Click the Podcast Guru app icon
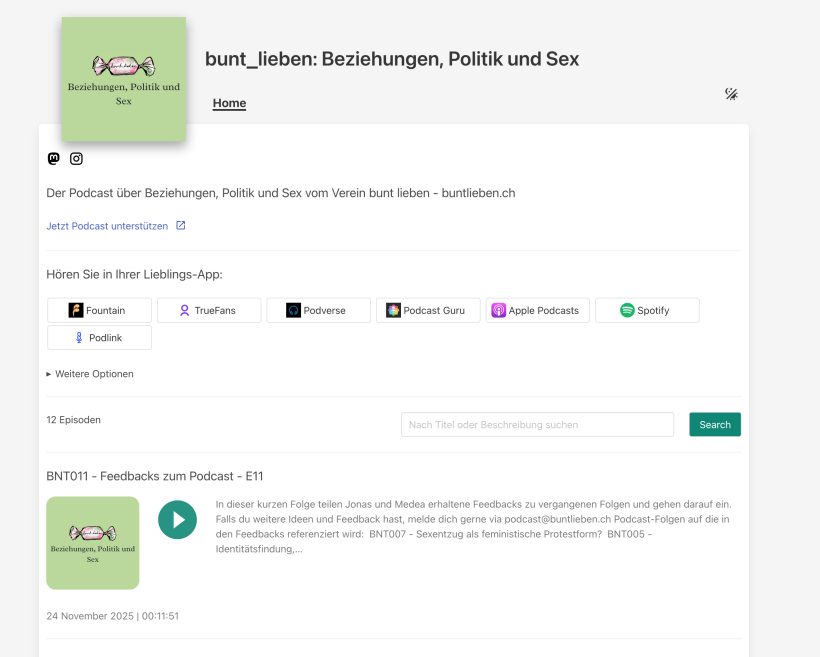 pos(394,310)
